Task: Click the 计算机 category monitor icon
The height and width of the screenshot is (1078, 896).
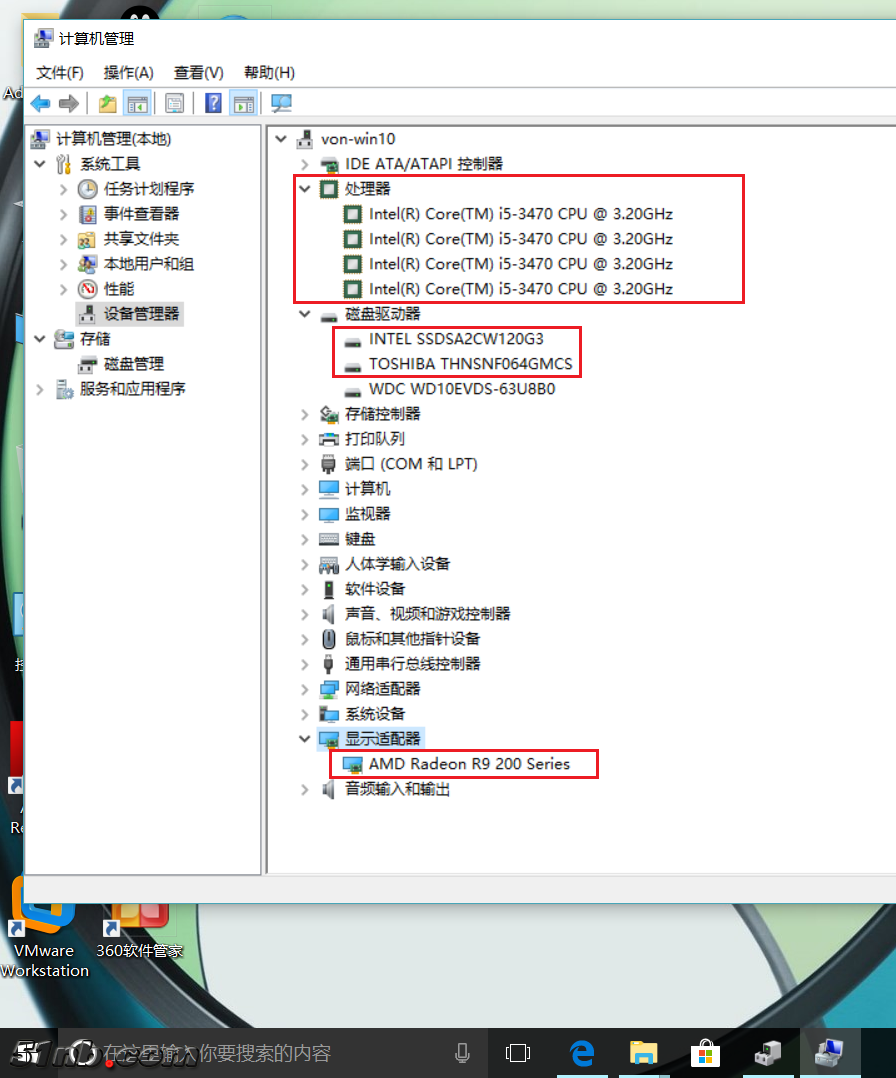Action: click(x=329, y=489)
